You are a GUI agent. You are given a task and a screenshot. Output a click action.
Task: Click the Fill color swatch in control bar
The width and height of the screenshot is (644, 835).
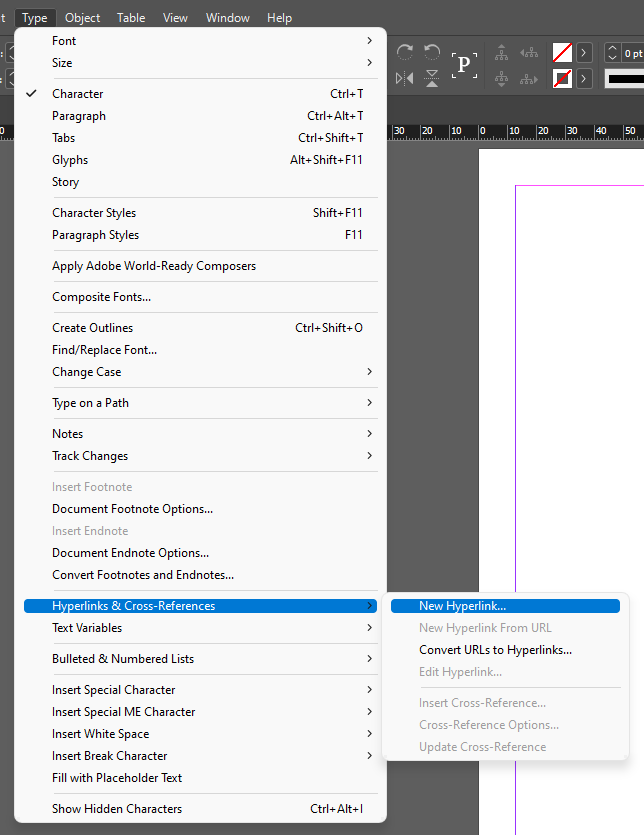(x=562, y=53)
